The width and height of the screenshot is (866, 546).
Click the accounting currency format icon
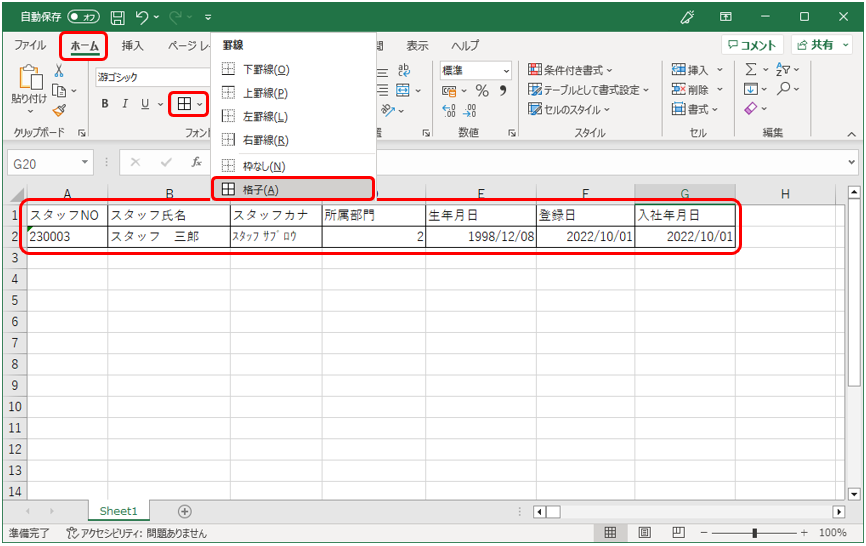tap(449, 91)
